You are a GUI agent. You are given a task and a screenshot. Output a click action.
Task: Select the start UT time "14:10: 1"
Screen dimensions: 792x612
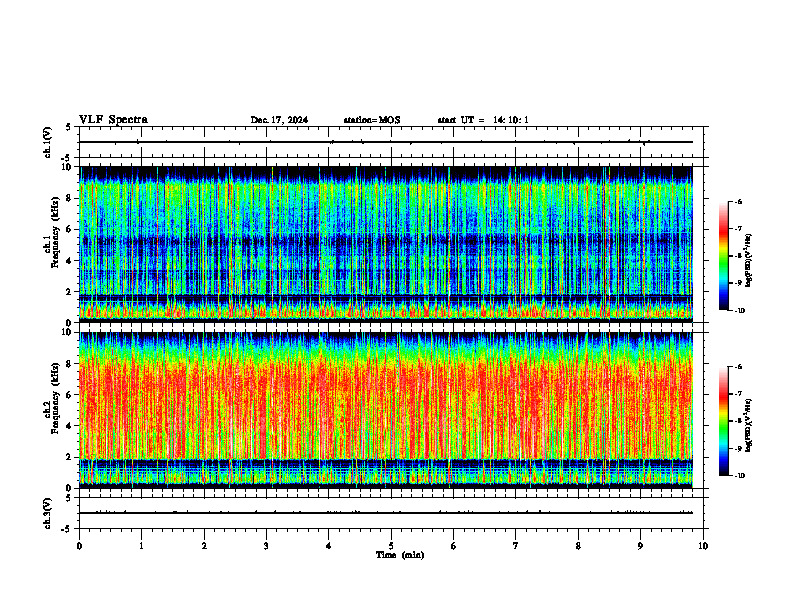click(x=511, y=120)
